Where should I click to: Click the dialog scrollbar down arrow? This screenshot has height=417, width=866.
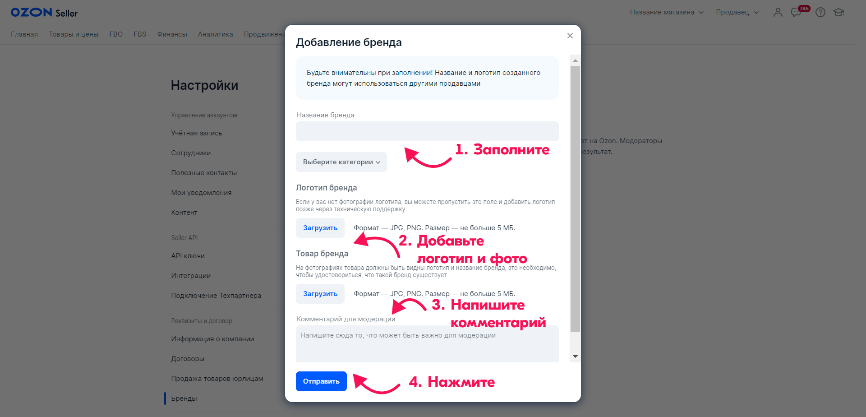pyautogui.click(x=574, y=356)
